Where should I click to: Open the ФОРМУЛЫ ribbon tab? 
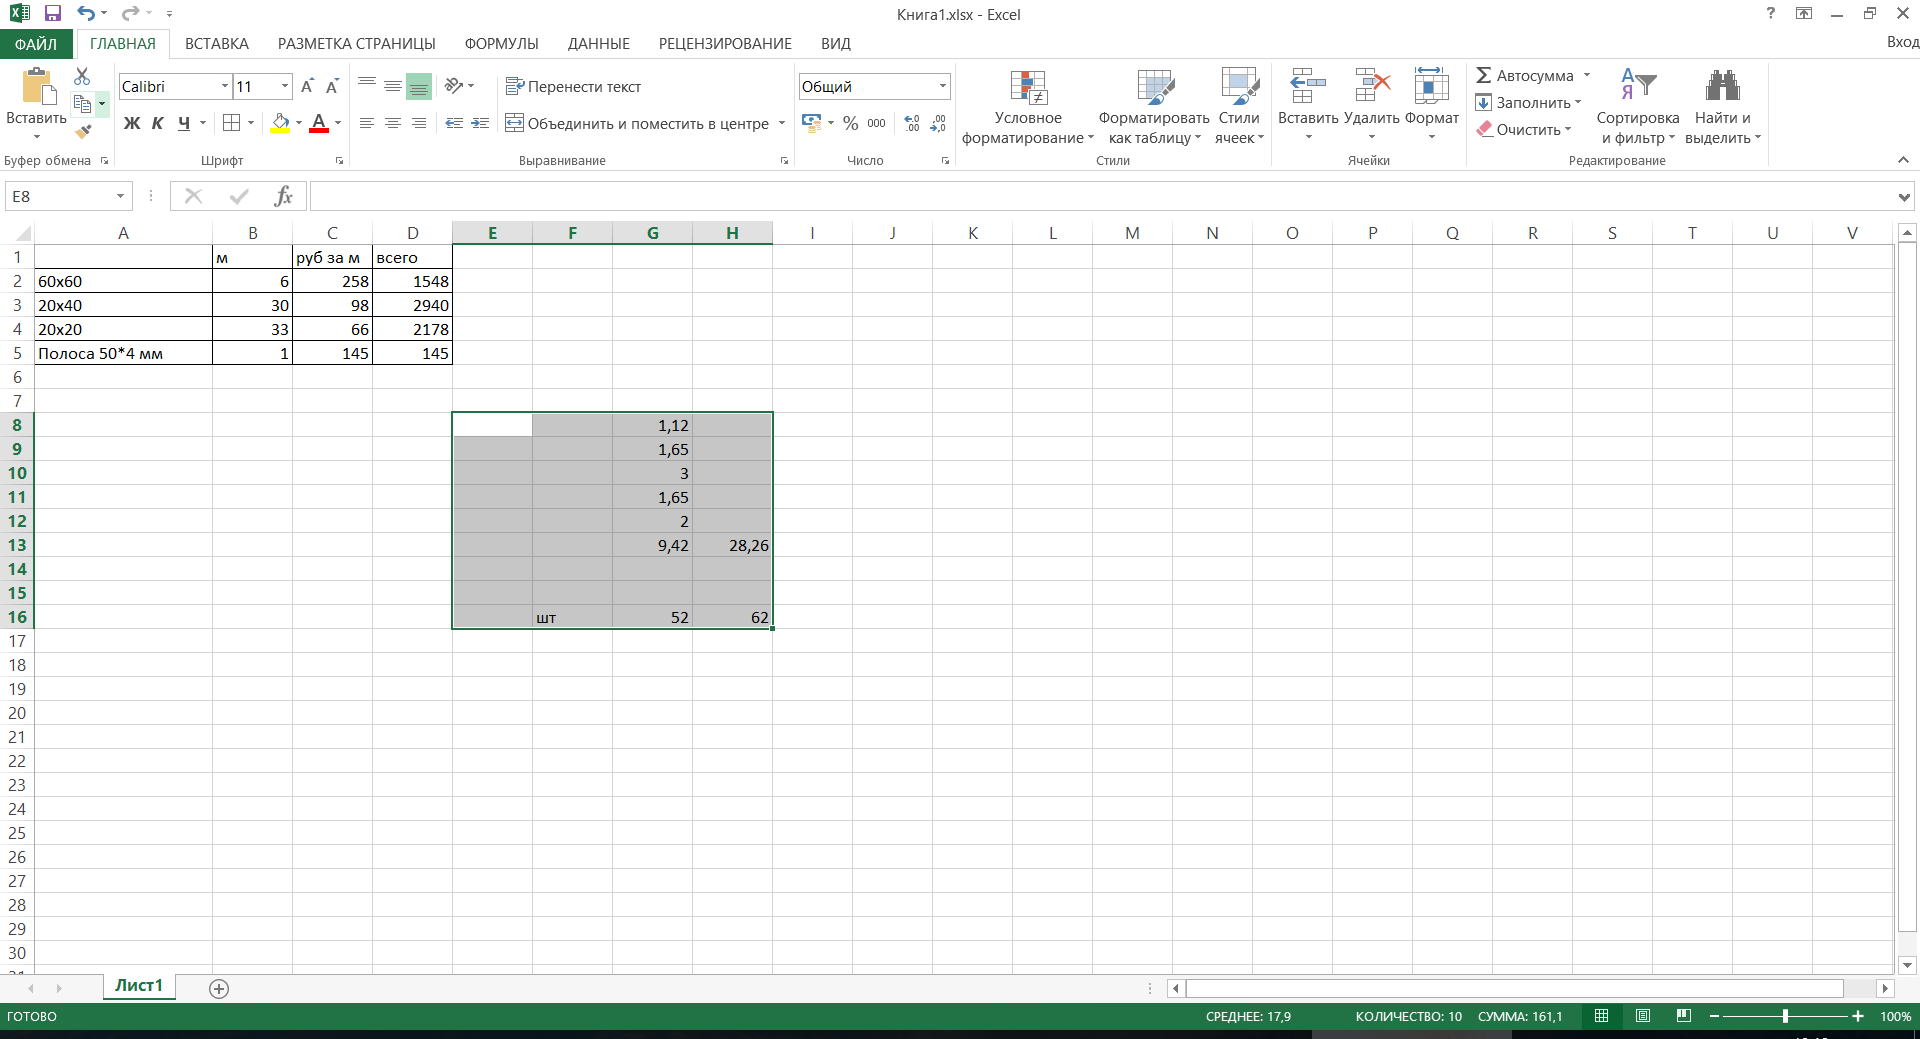click(x=501, y=44)
